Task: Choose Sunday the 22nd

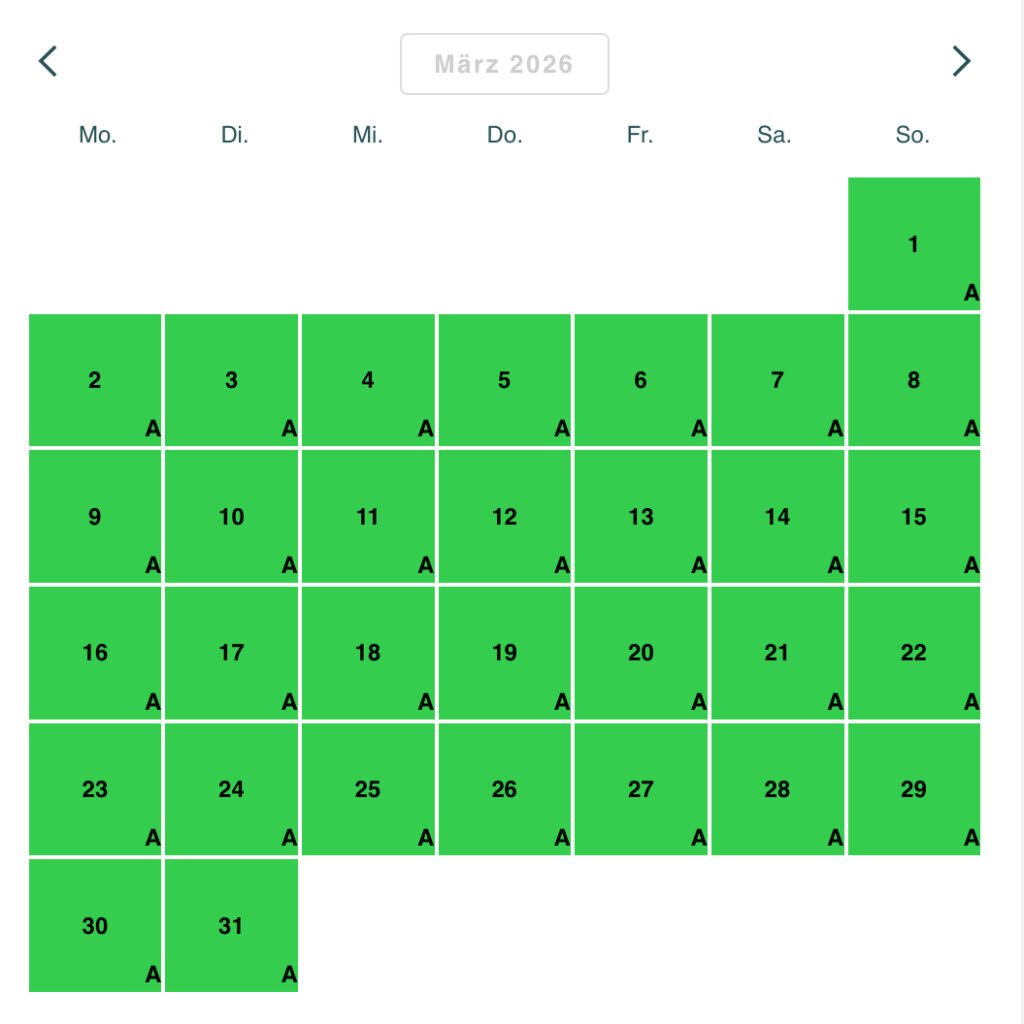Action: tap(913, 653)
